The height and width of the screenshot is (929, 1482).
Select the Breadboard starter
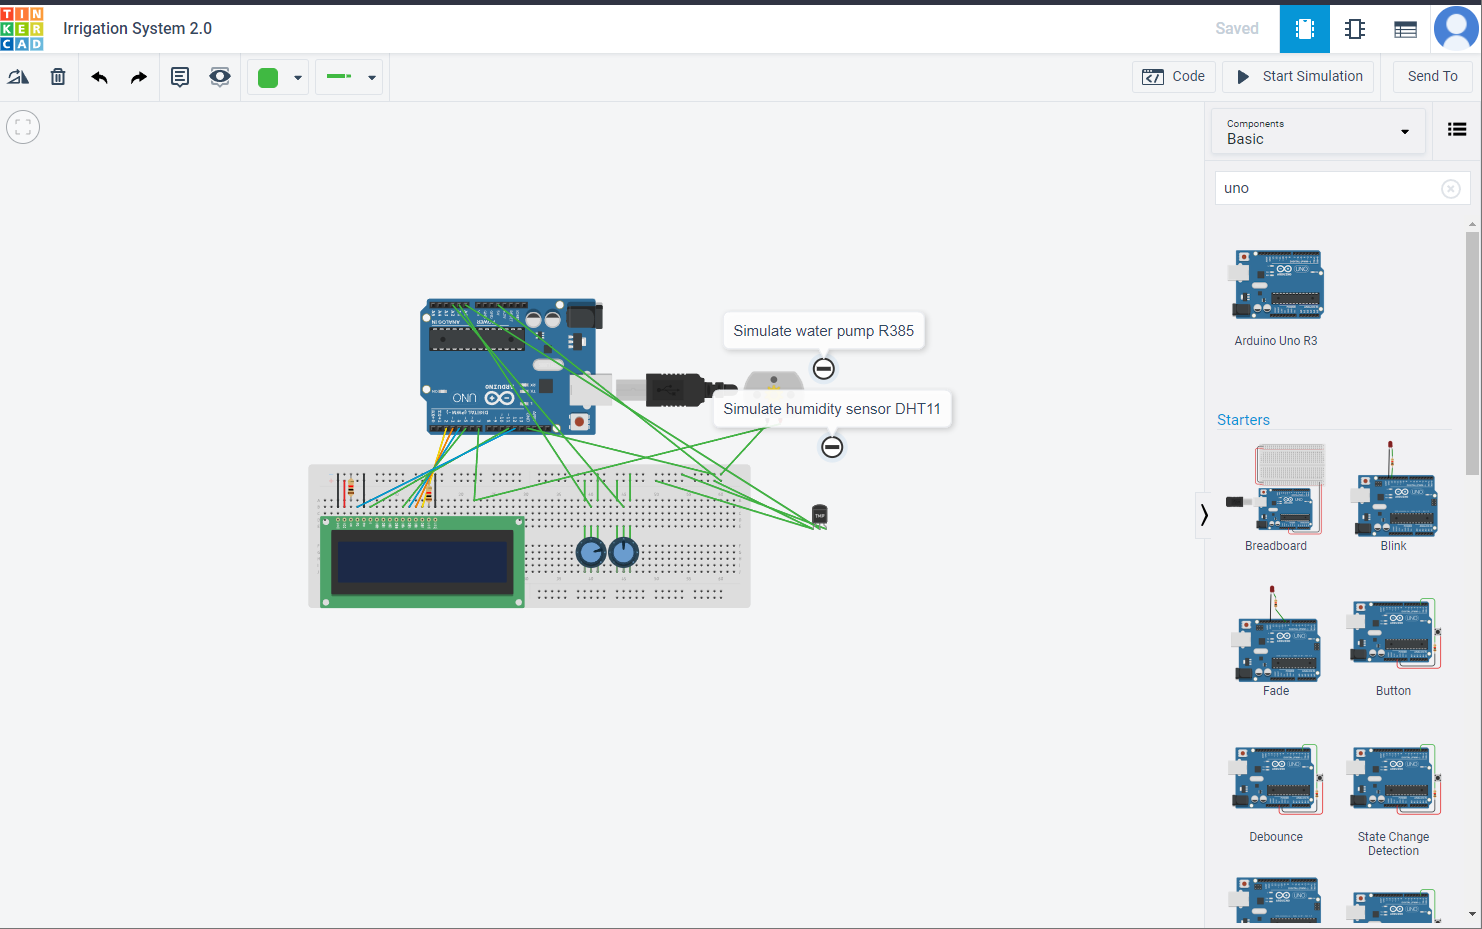coord(1276,497)
